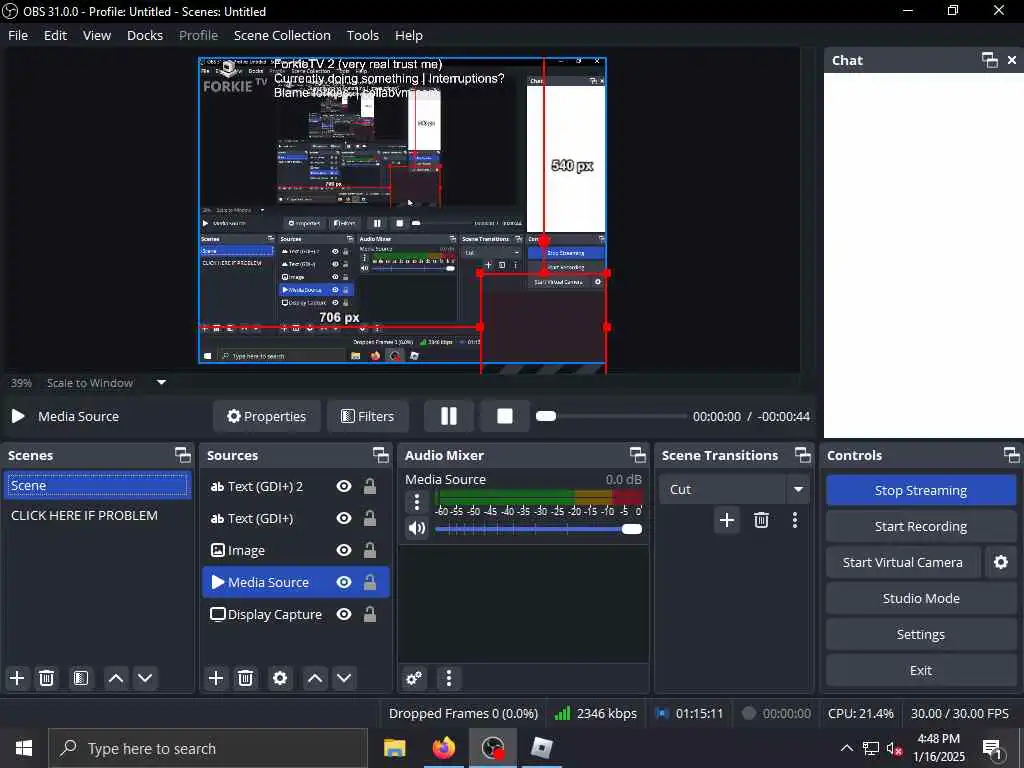Add a new source with plus icon
This screenshot has height=768, width=1024.
pos(216,678)
